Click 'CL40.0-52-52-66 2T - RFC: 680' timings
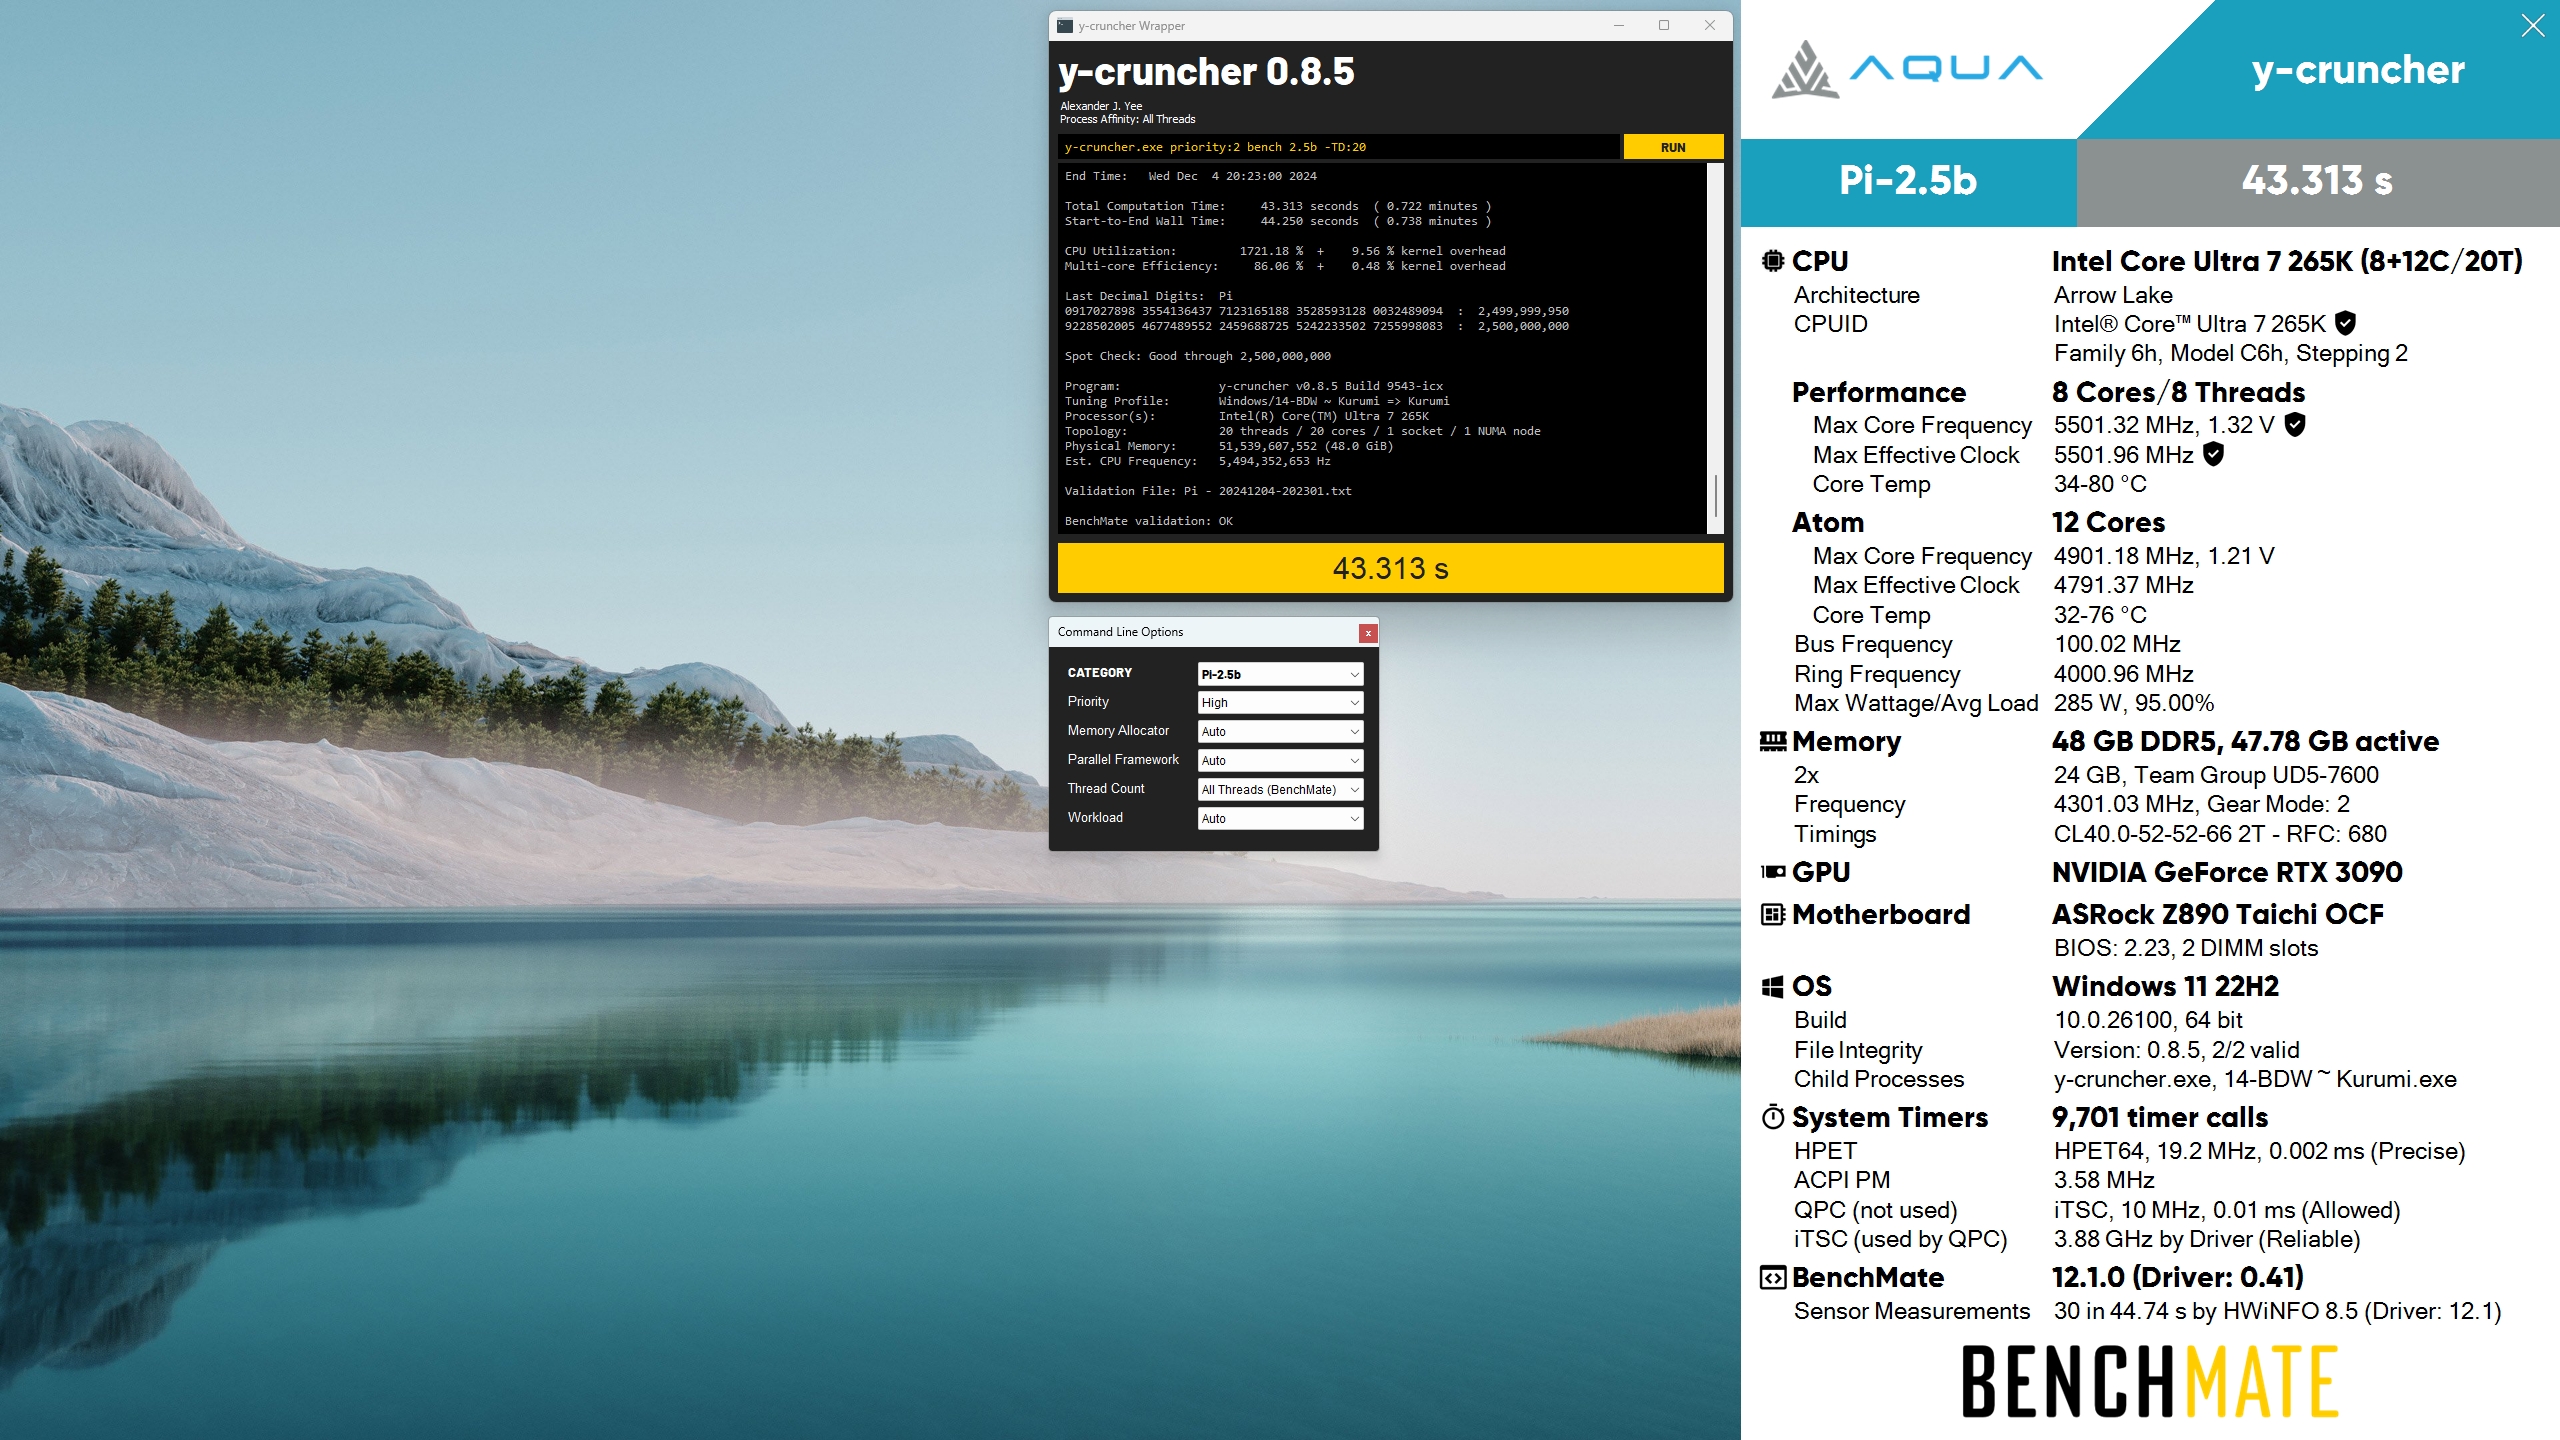Image resolution: width=2560 pixels, height=1440 pixels. pyautogui.click(x=2220, y=834)
